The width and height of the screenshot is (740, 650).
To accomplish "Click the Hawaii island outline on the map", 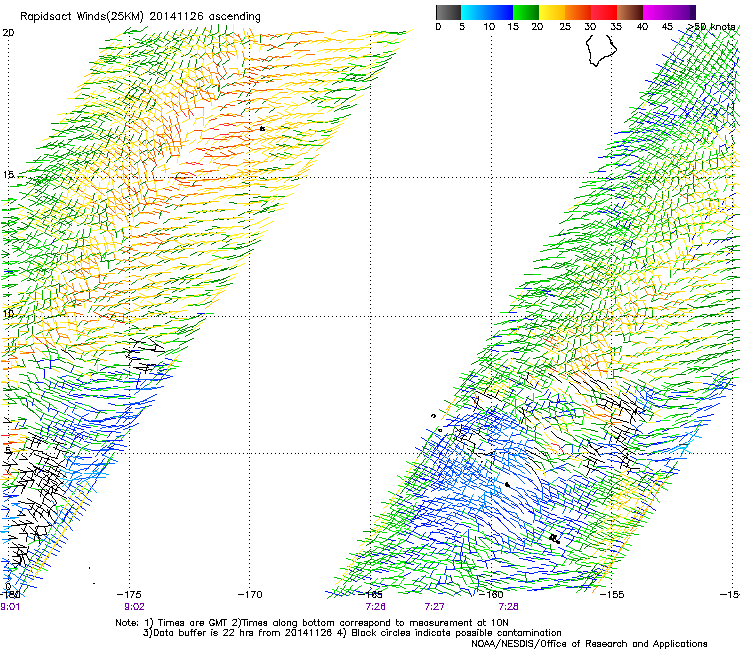I will (601, 49).
